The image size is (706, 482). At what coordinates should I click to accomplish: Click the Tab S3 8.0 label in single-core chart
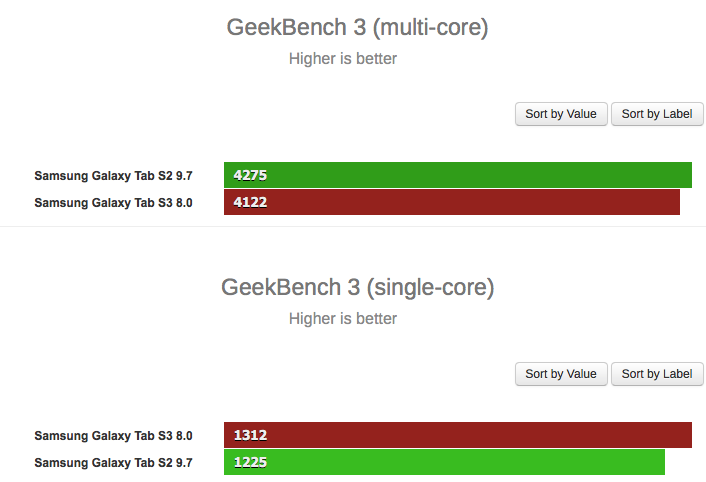coord(113,436)
